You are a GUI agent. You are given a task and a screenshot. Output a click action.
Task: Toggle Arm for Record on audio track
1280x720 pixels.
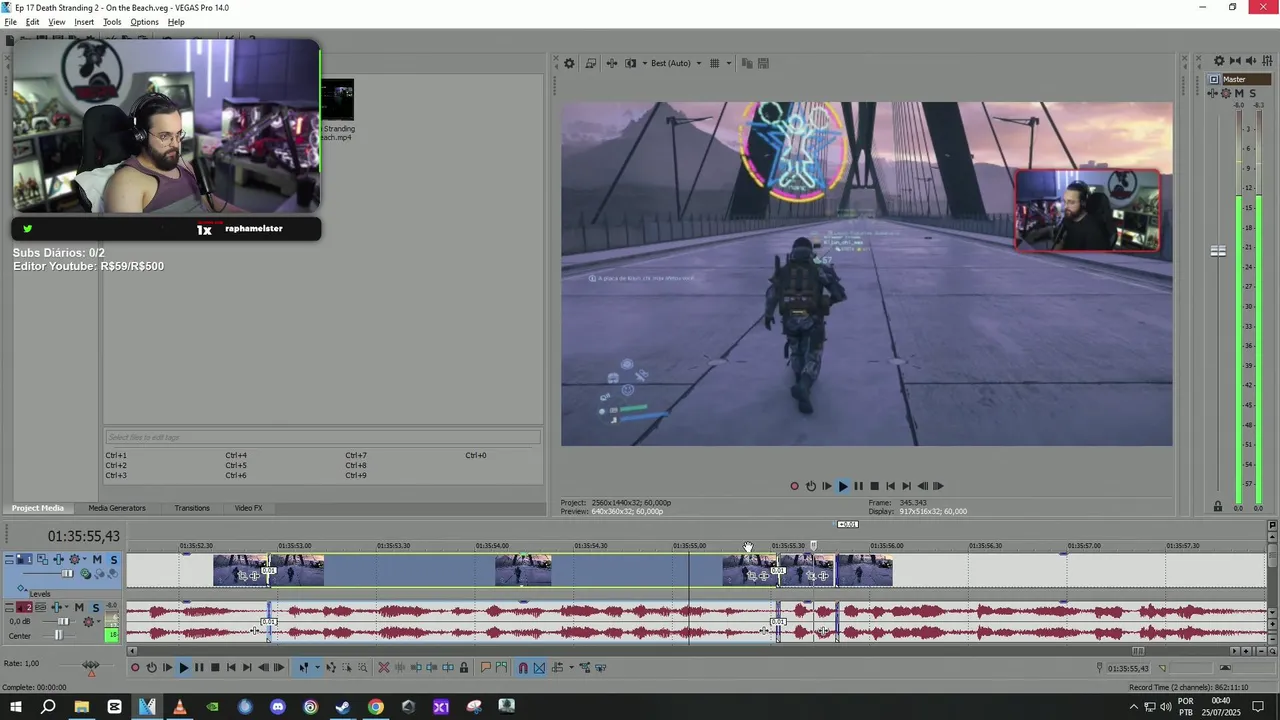coord(40,607)
